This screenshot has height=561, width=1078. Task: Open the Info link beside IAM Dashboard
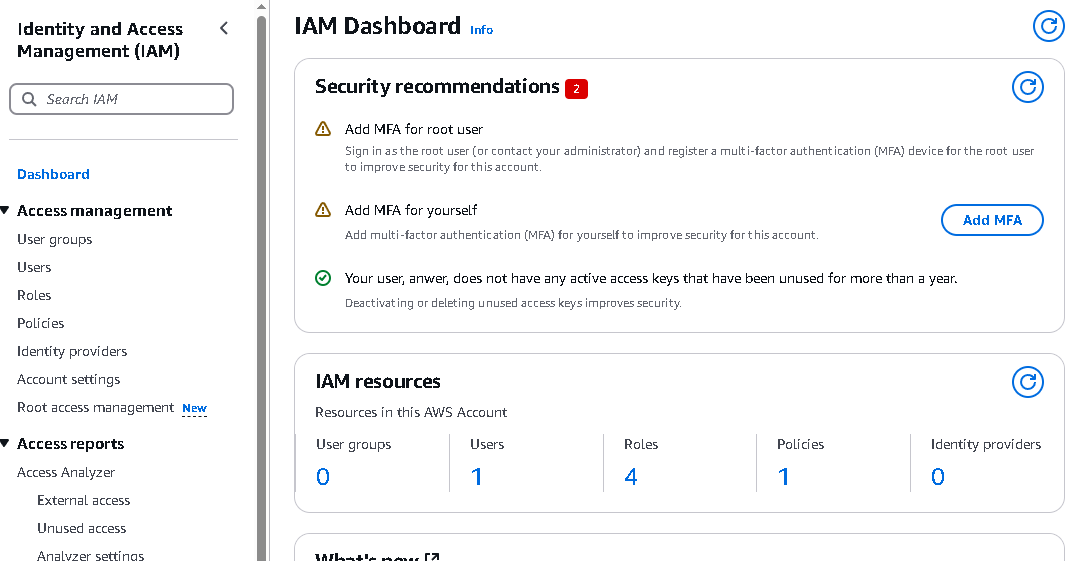point(481,30)
